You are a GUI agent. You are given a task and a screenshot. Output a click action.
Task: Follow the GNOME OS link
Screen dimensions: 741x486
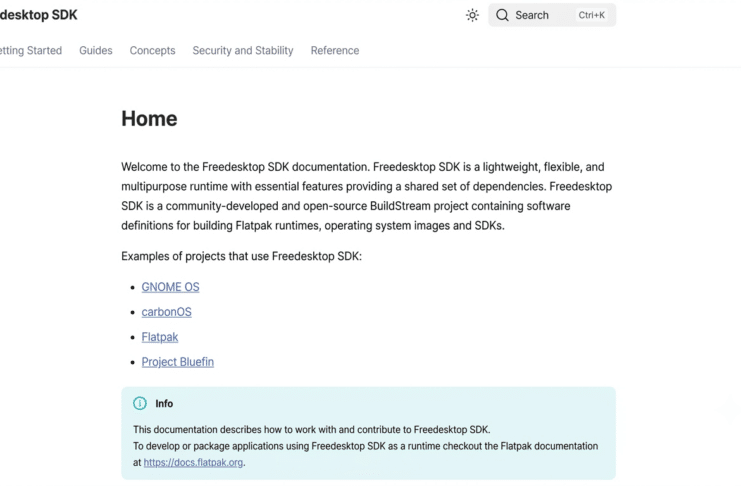(171, 287)
